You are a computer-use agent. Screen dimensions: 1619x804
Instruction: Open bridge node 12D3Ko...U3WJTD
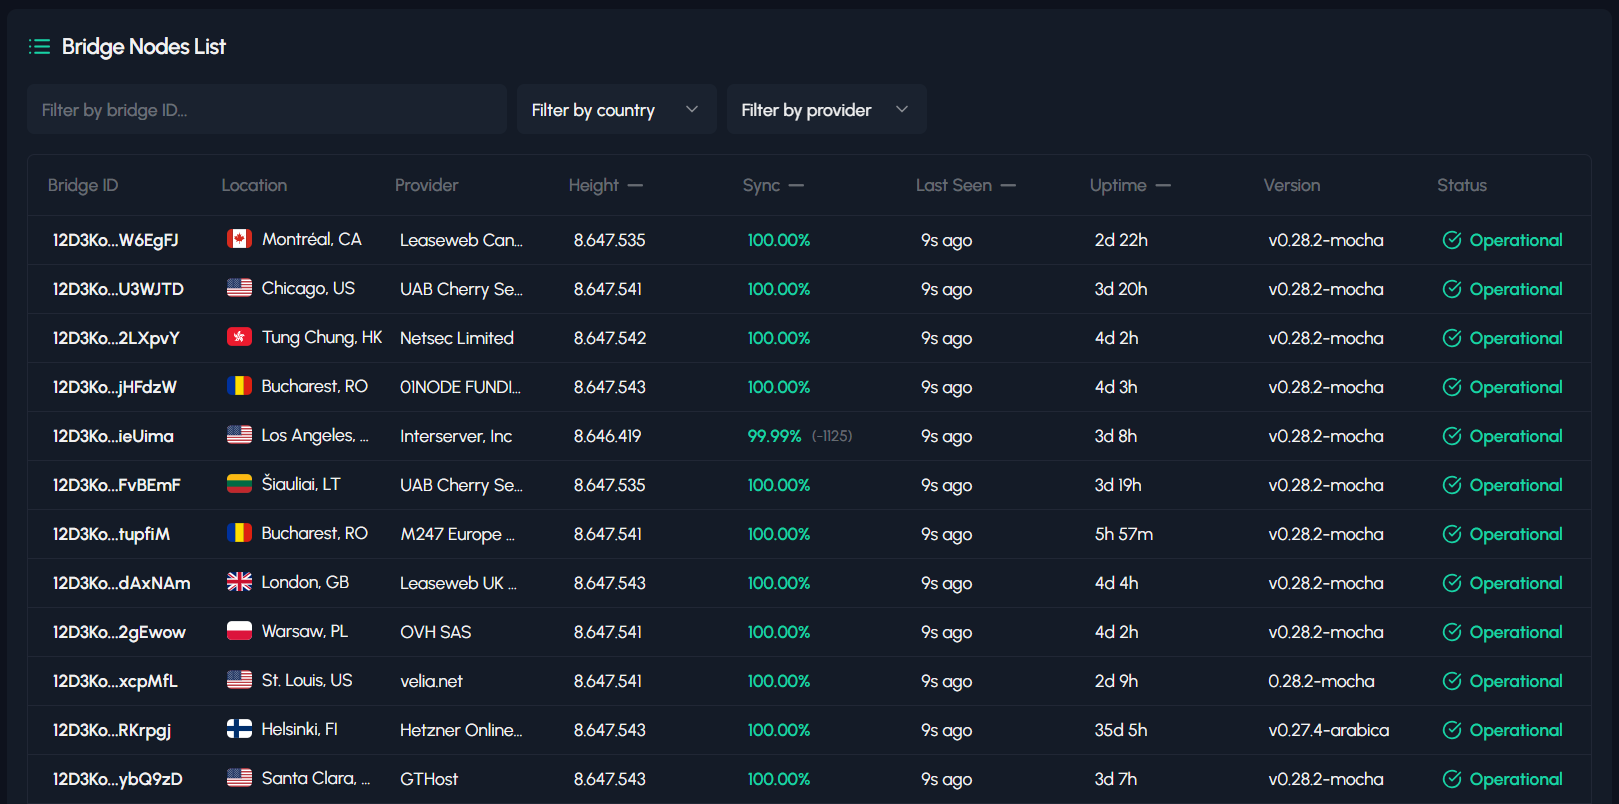point(118,289)
